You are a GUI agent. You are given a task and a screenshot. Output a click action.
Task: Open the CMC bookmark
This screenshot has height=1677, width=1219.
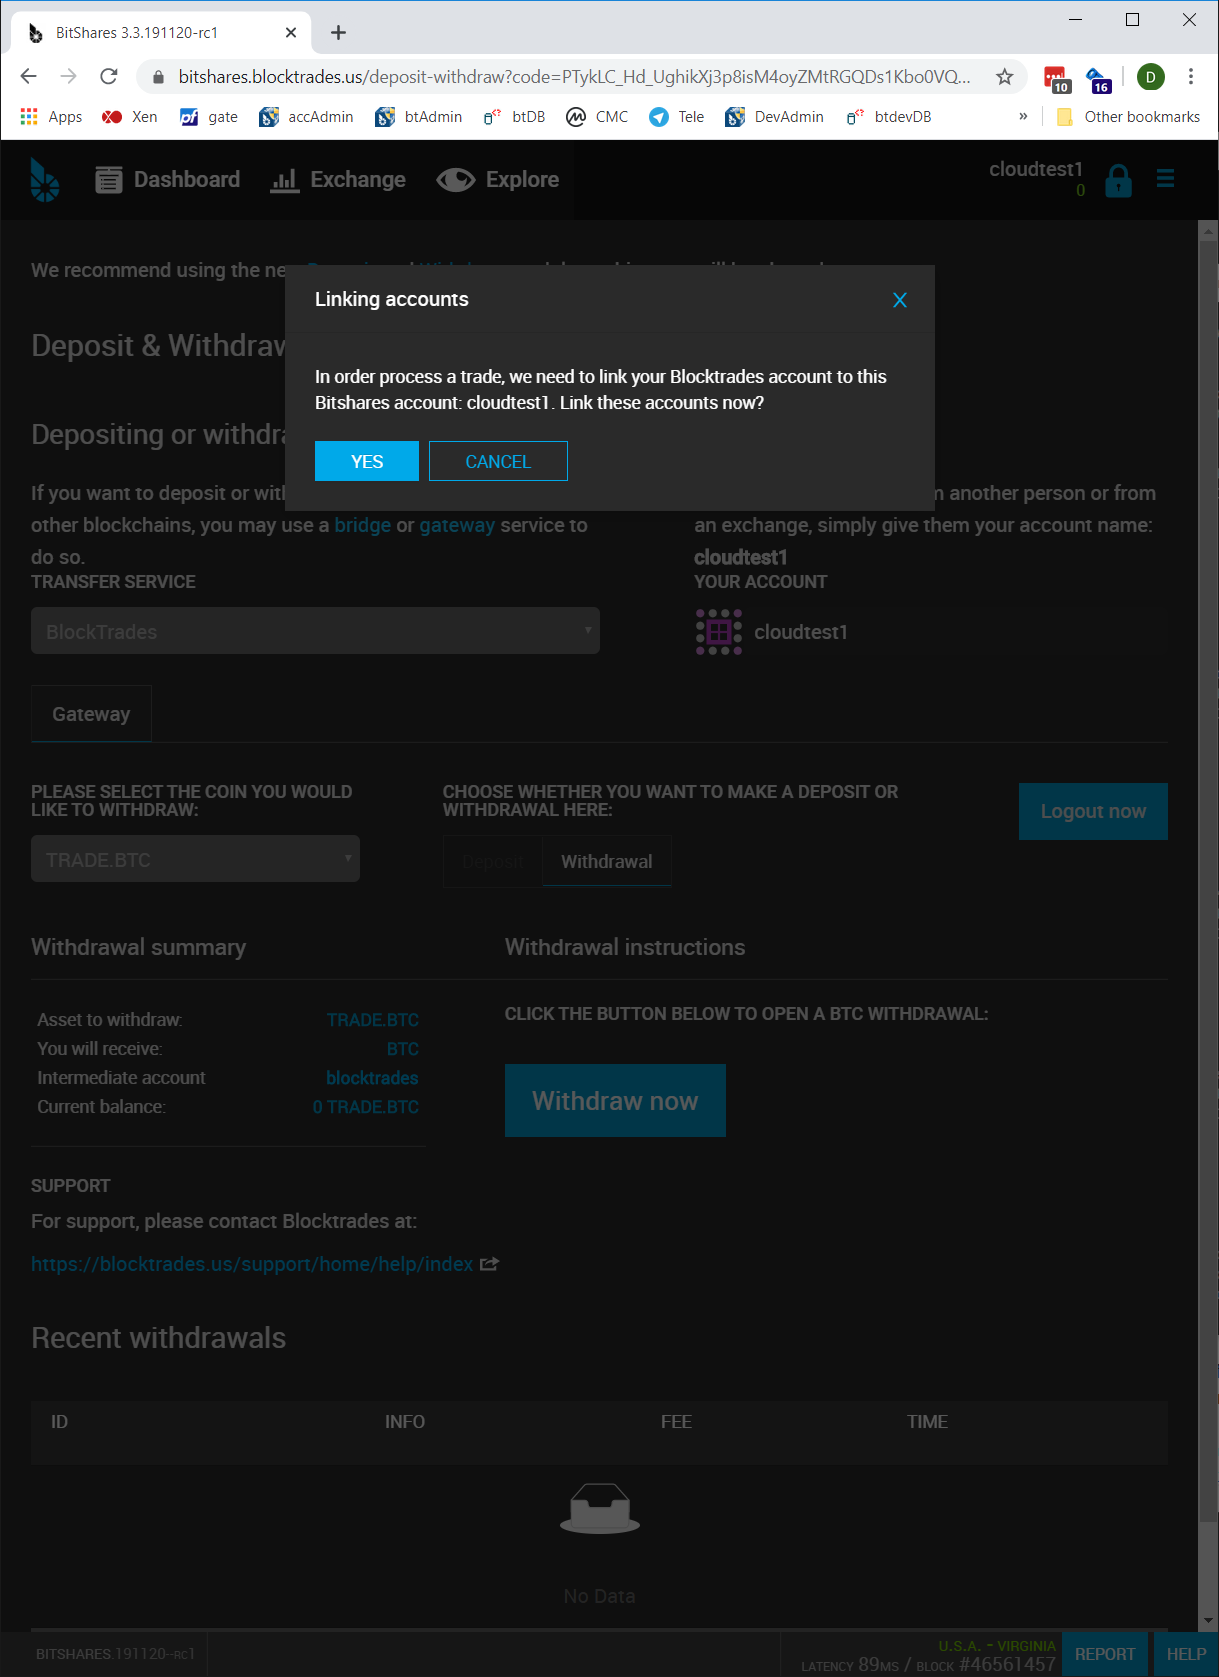click(x=597, y=117)
